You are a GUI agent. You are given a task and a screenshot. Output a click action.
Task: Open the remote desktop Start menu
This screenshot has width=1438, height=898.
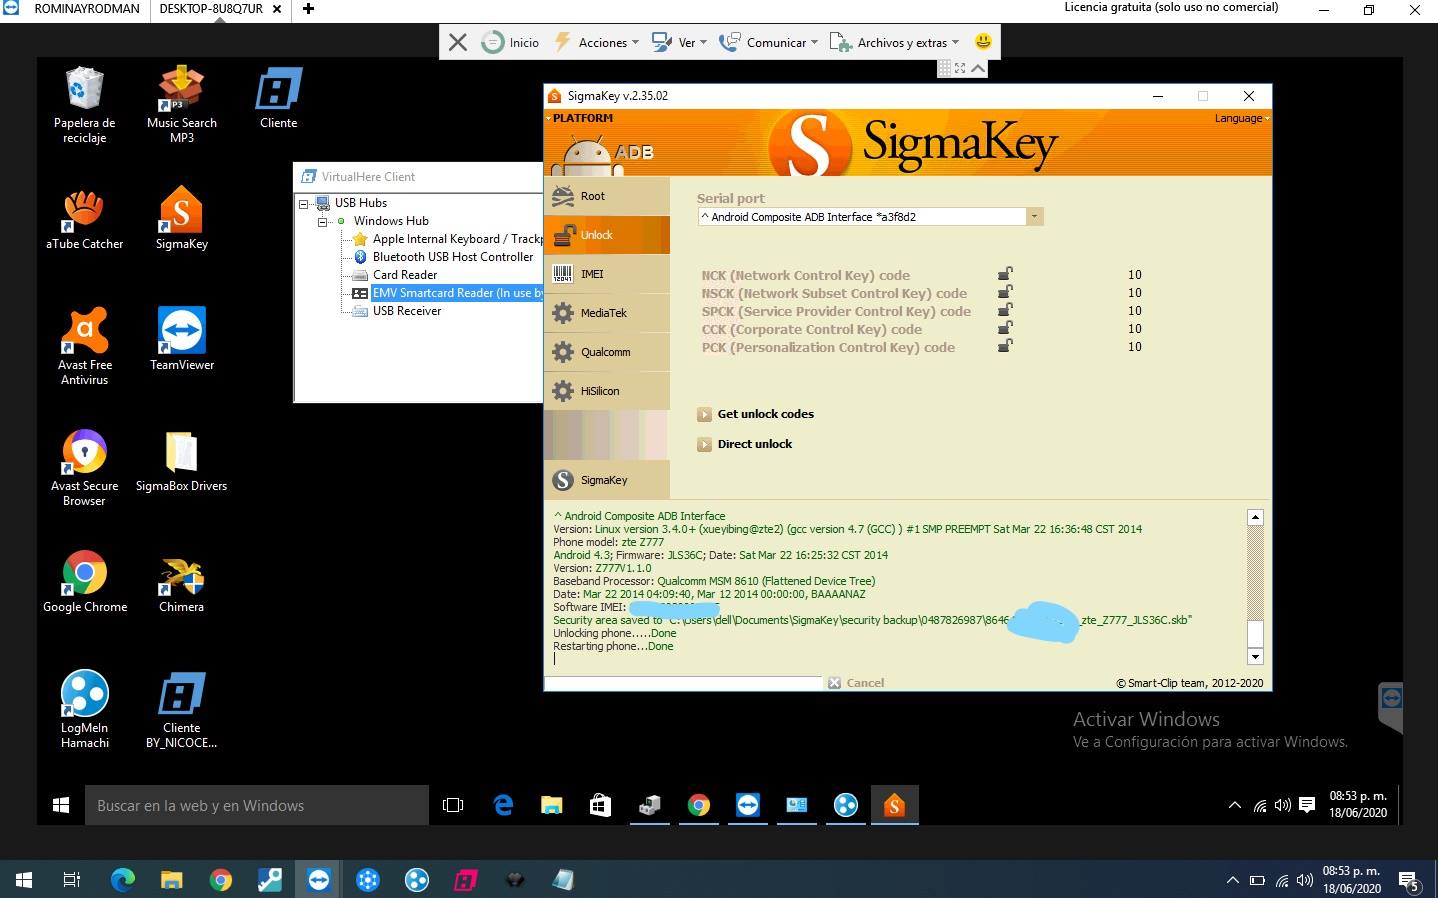tap(60, 805)
